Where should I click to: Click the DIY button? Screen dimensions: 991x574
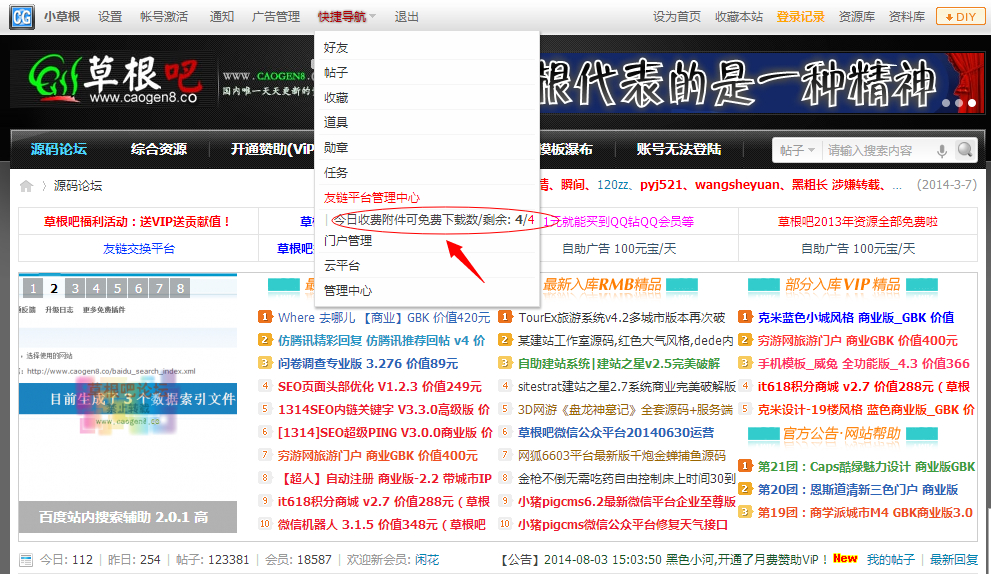click(960, 17)
